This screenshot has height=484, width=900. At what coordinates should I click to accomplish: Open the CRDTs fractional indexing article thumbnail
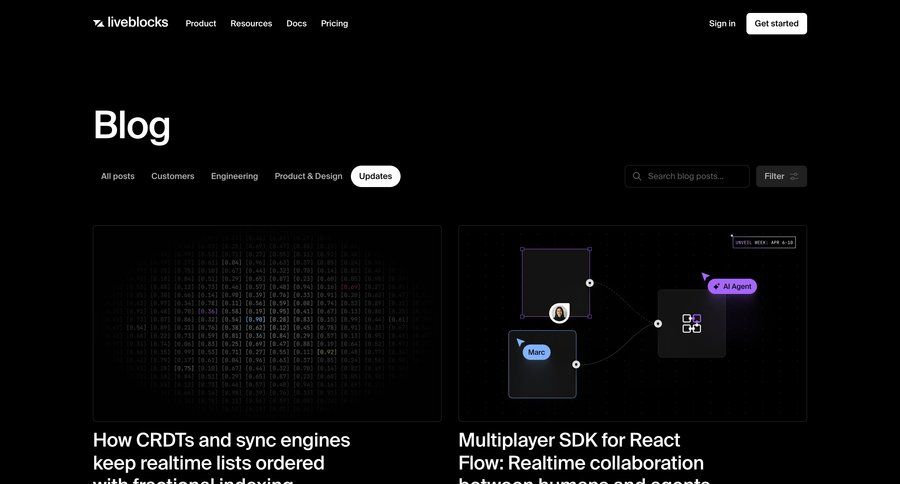[267, 323]
